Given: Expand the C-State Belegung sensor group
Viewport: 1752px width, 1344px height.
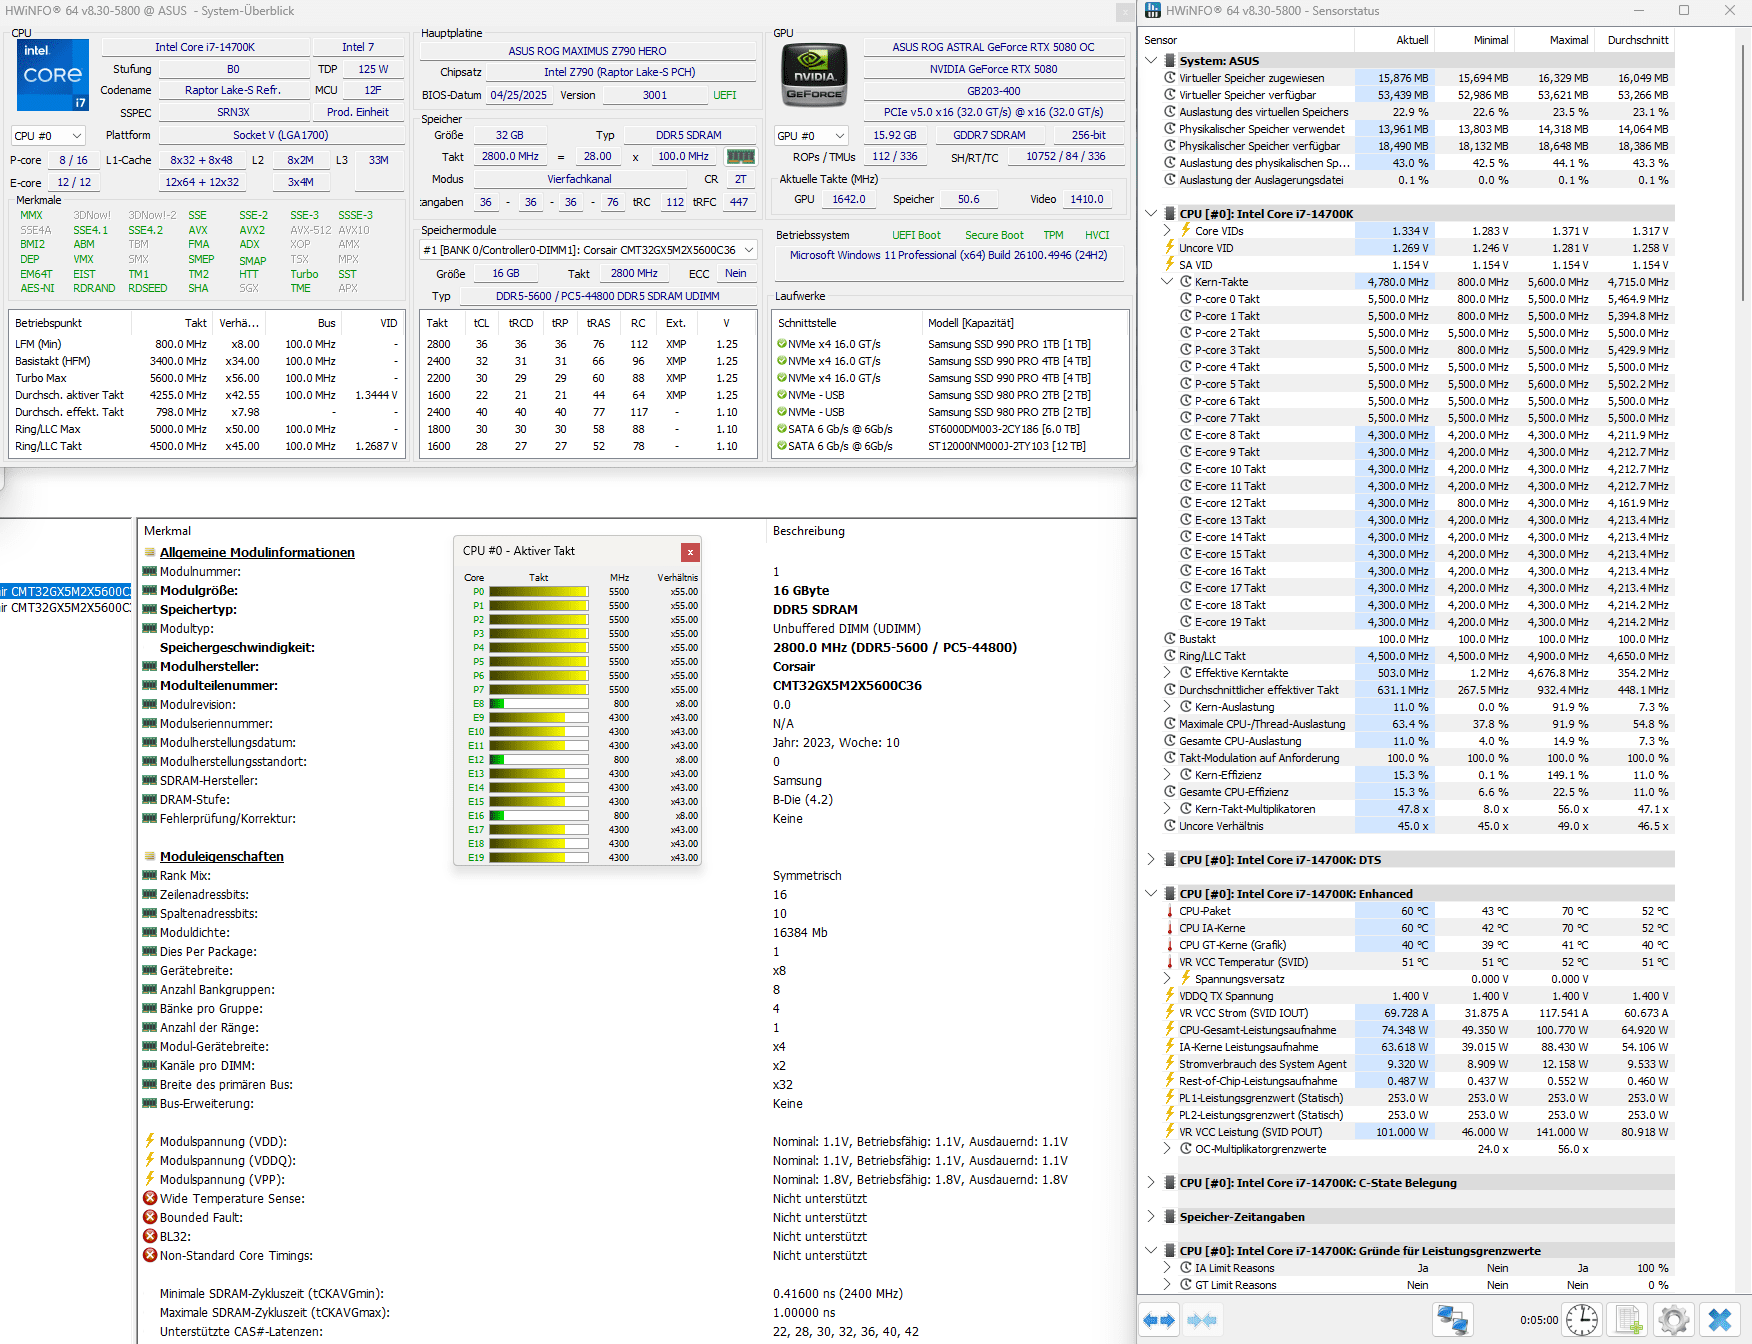Looking at the screenshot, I should pyautogui.click(x=1151, y=1183).
